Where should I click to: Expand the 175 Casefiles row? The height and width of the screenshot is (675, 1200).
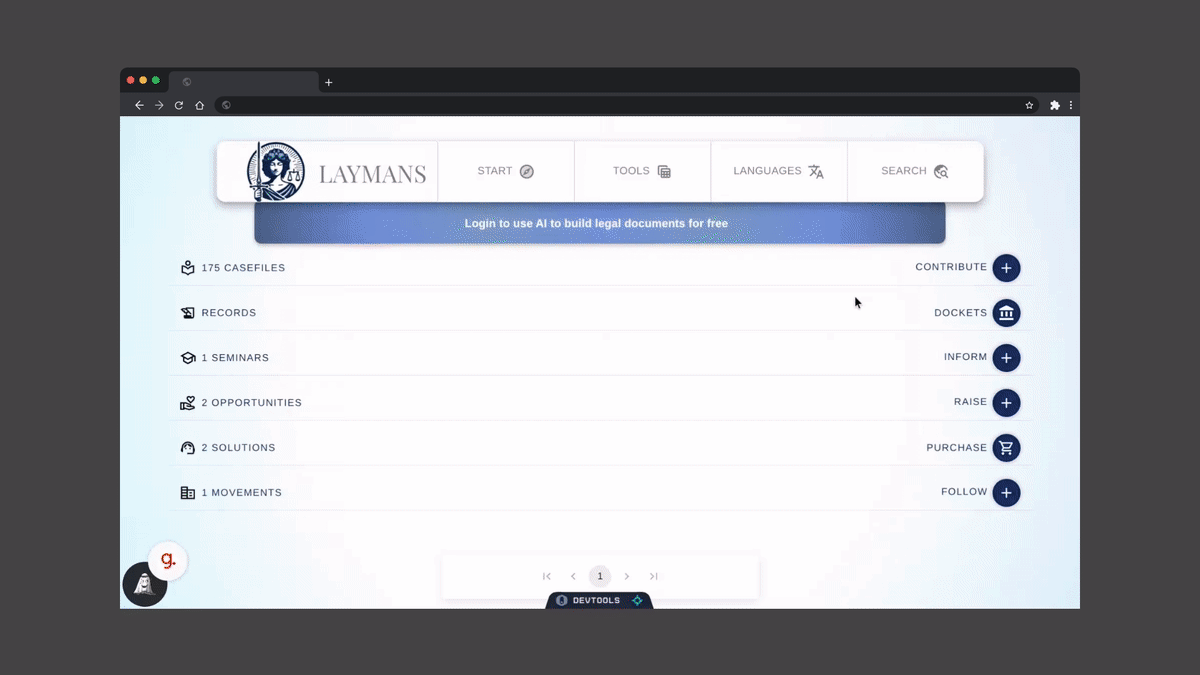click(243, 268)
